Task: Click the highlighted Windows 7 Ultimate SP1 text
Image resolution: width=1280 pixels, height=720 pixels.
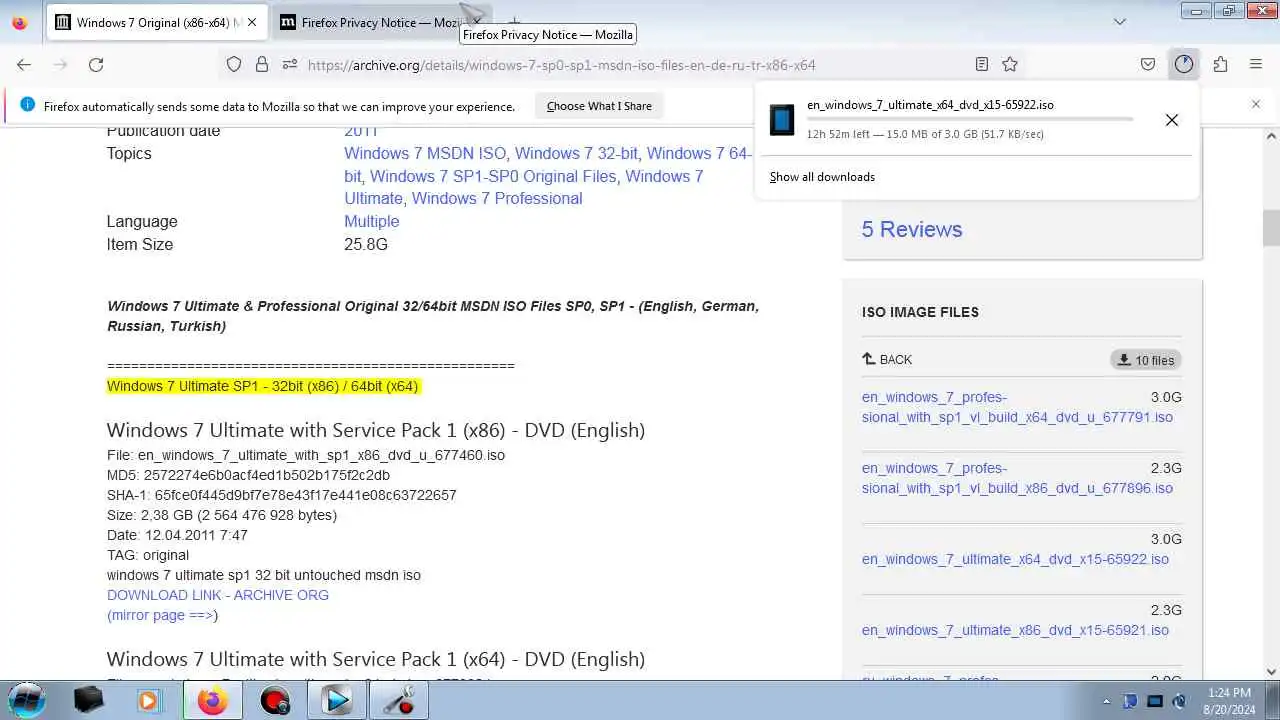Action: tap(262, 386)
